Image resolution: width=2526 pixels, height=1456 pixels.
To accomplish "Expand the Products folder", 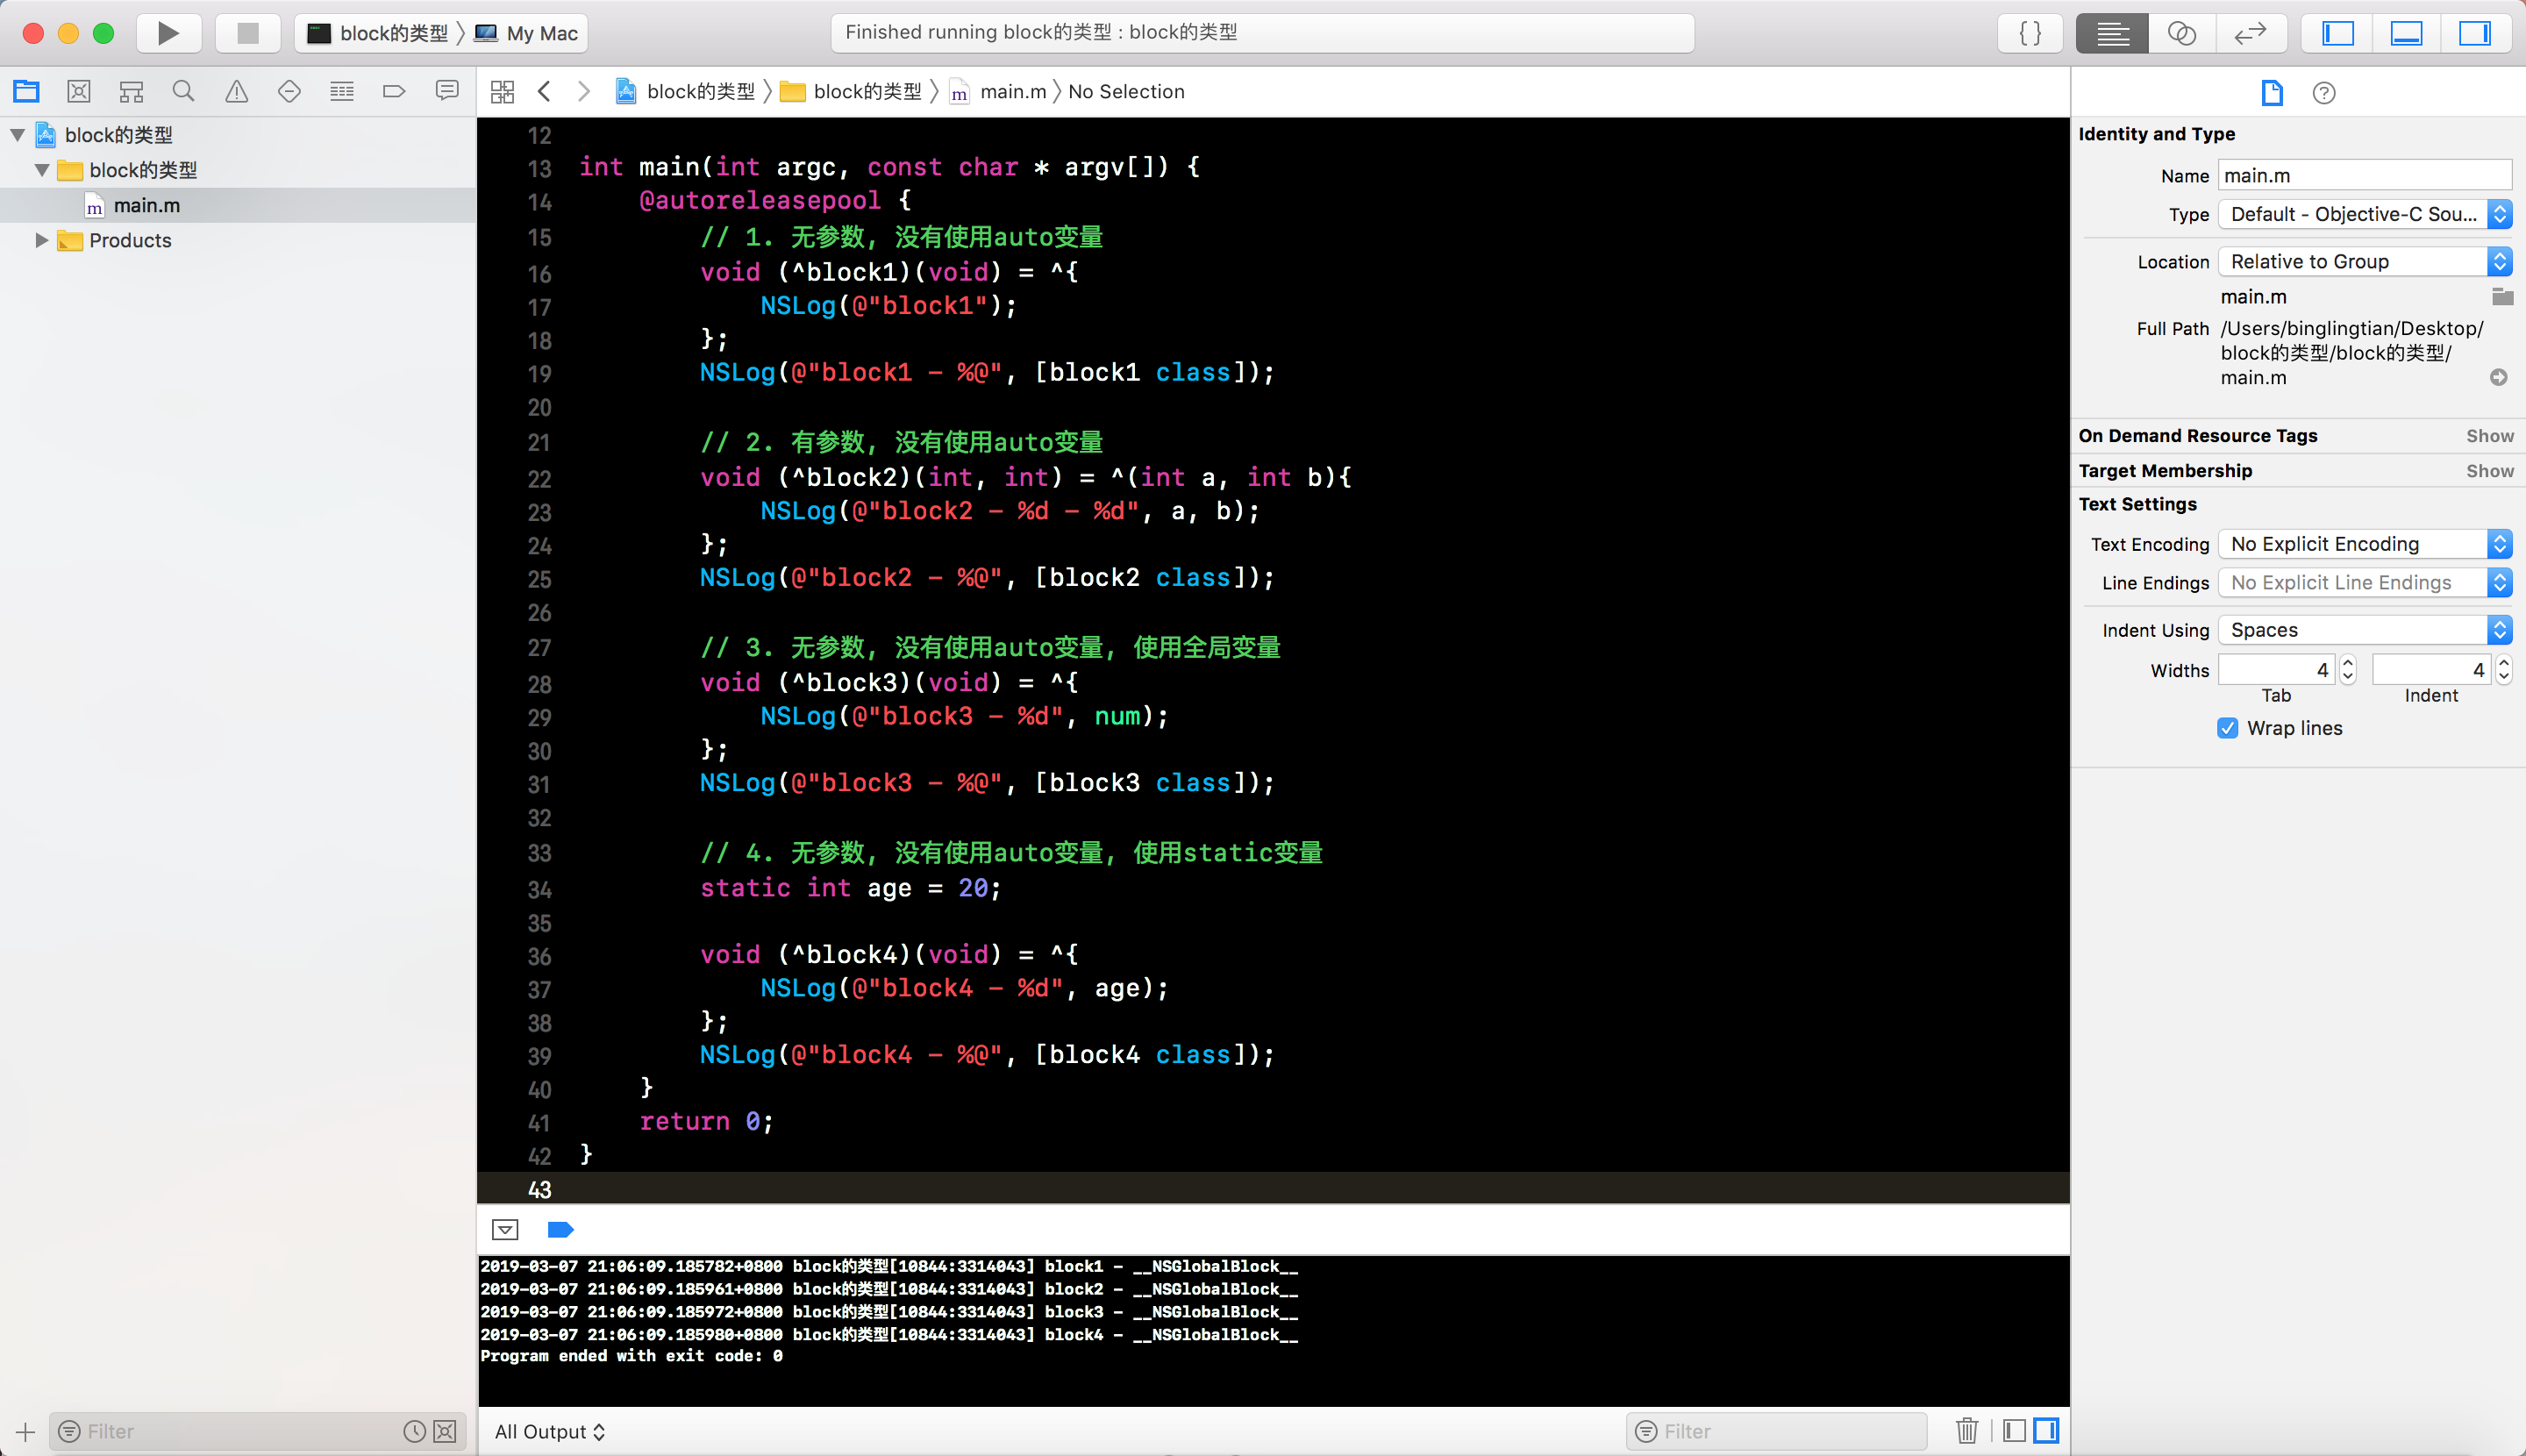I will click(42, 240).
